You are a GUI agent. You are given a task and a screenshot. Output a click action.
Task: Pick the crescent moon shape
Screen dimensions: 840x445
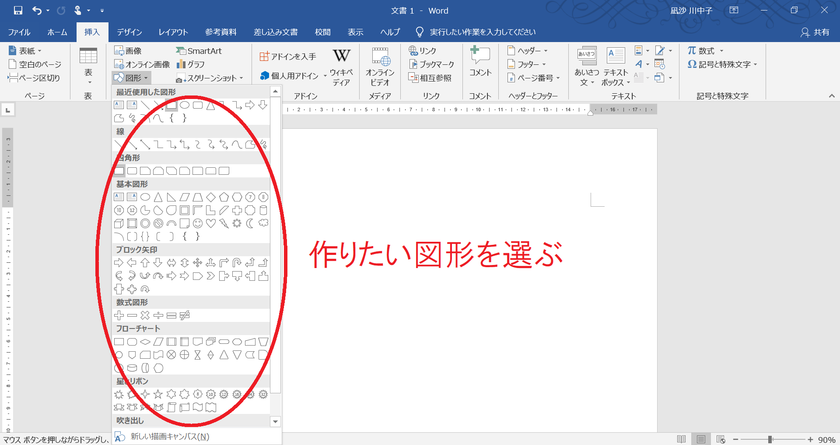pos(250,223)
